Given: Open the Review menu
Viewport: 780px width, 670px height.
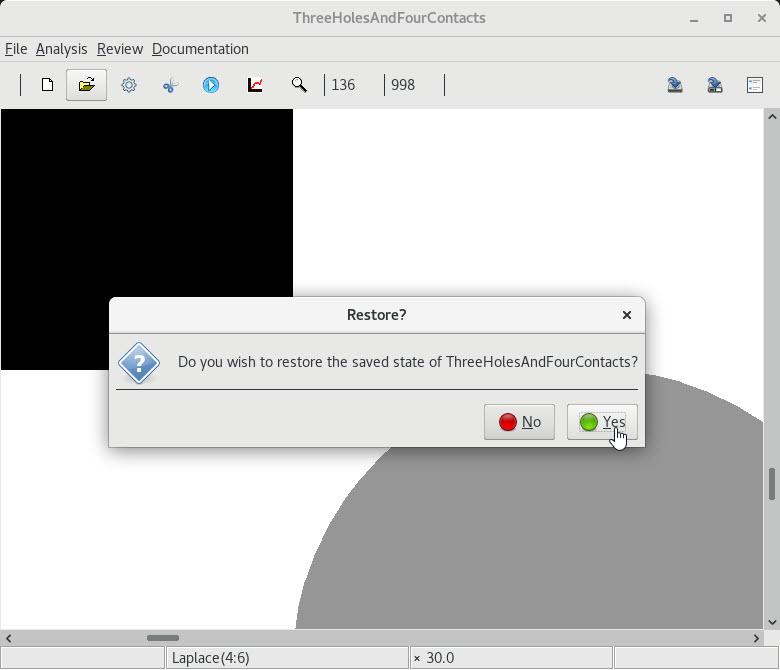Looking at the screenshot, I should (x=119, y=49).
